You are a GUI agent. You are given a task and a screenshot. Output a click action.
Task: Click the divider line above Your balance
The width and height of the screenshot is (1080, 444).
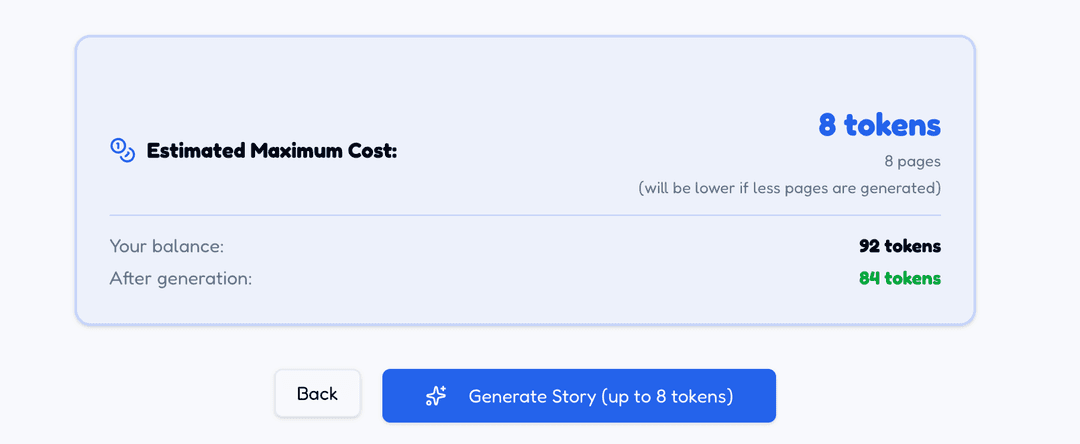[x=525, y=215]
